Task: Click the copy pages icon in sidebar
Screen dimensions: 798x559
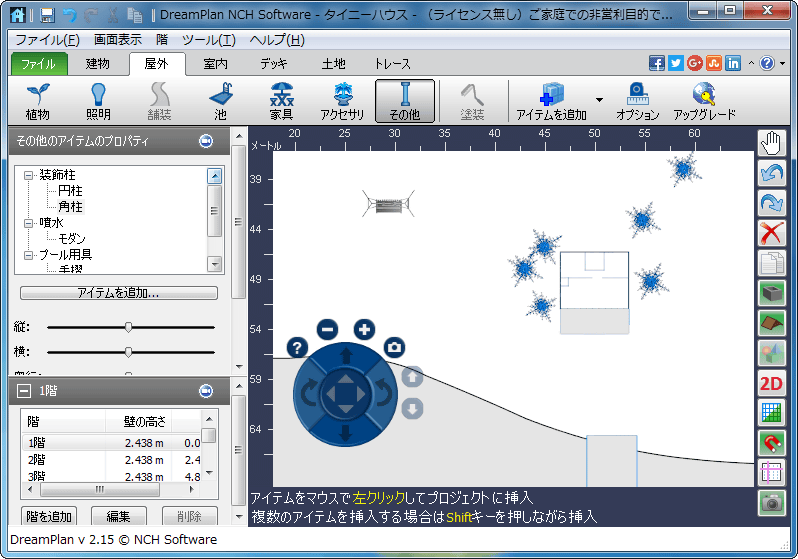Action: [x=771, y=263]
